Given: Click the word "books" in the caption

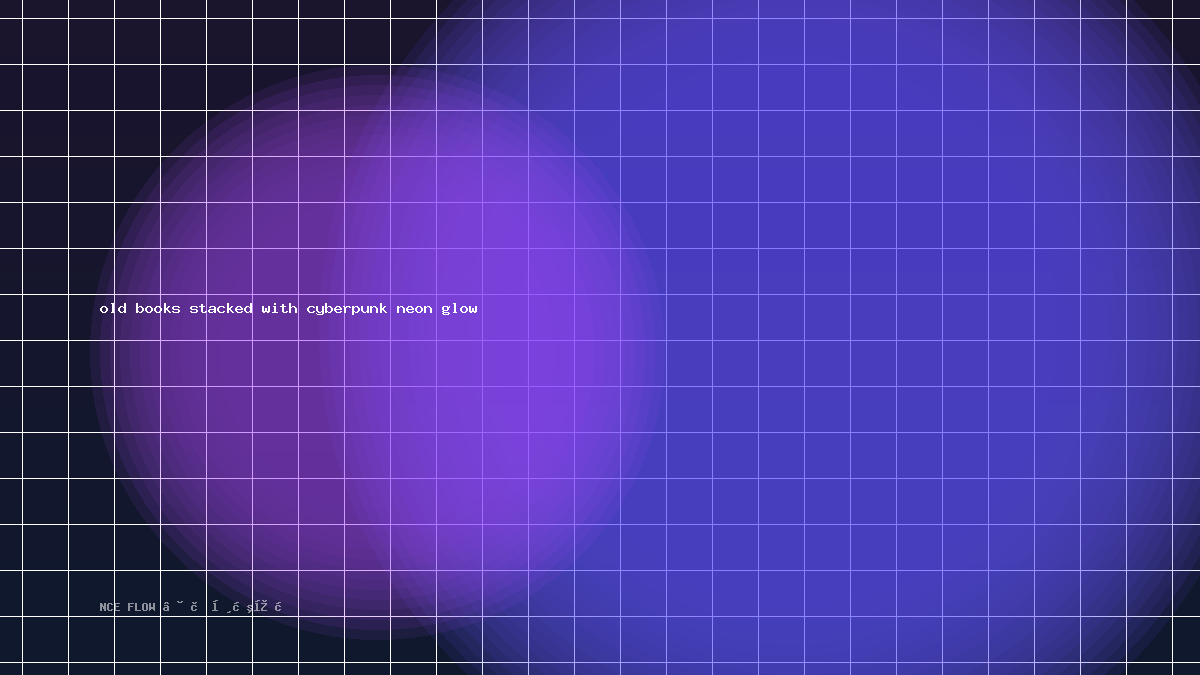Looking at the screenshot, I should [x=158, y=308].
